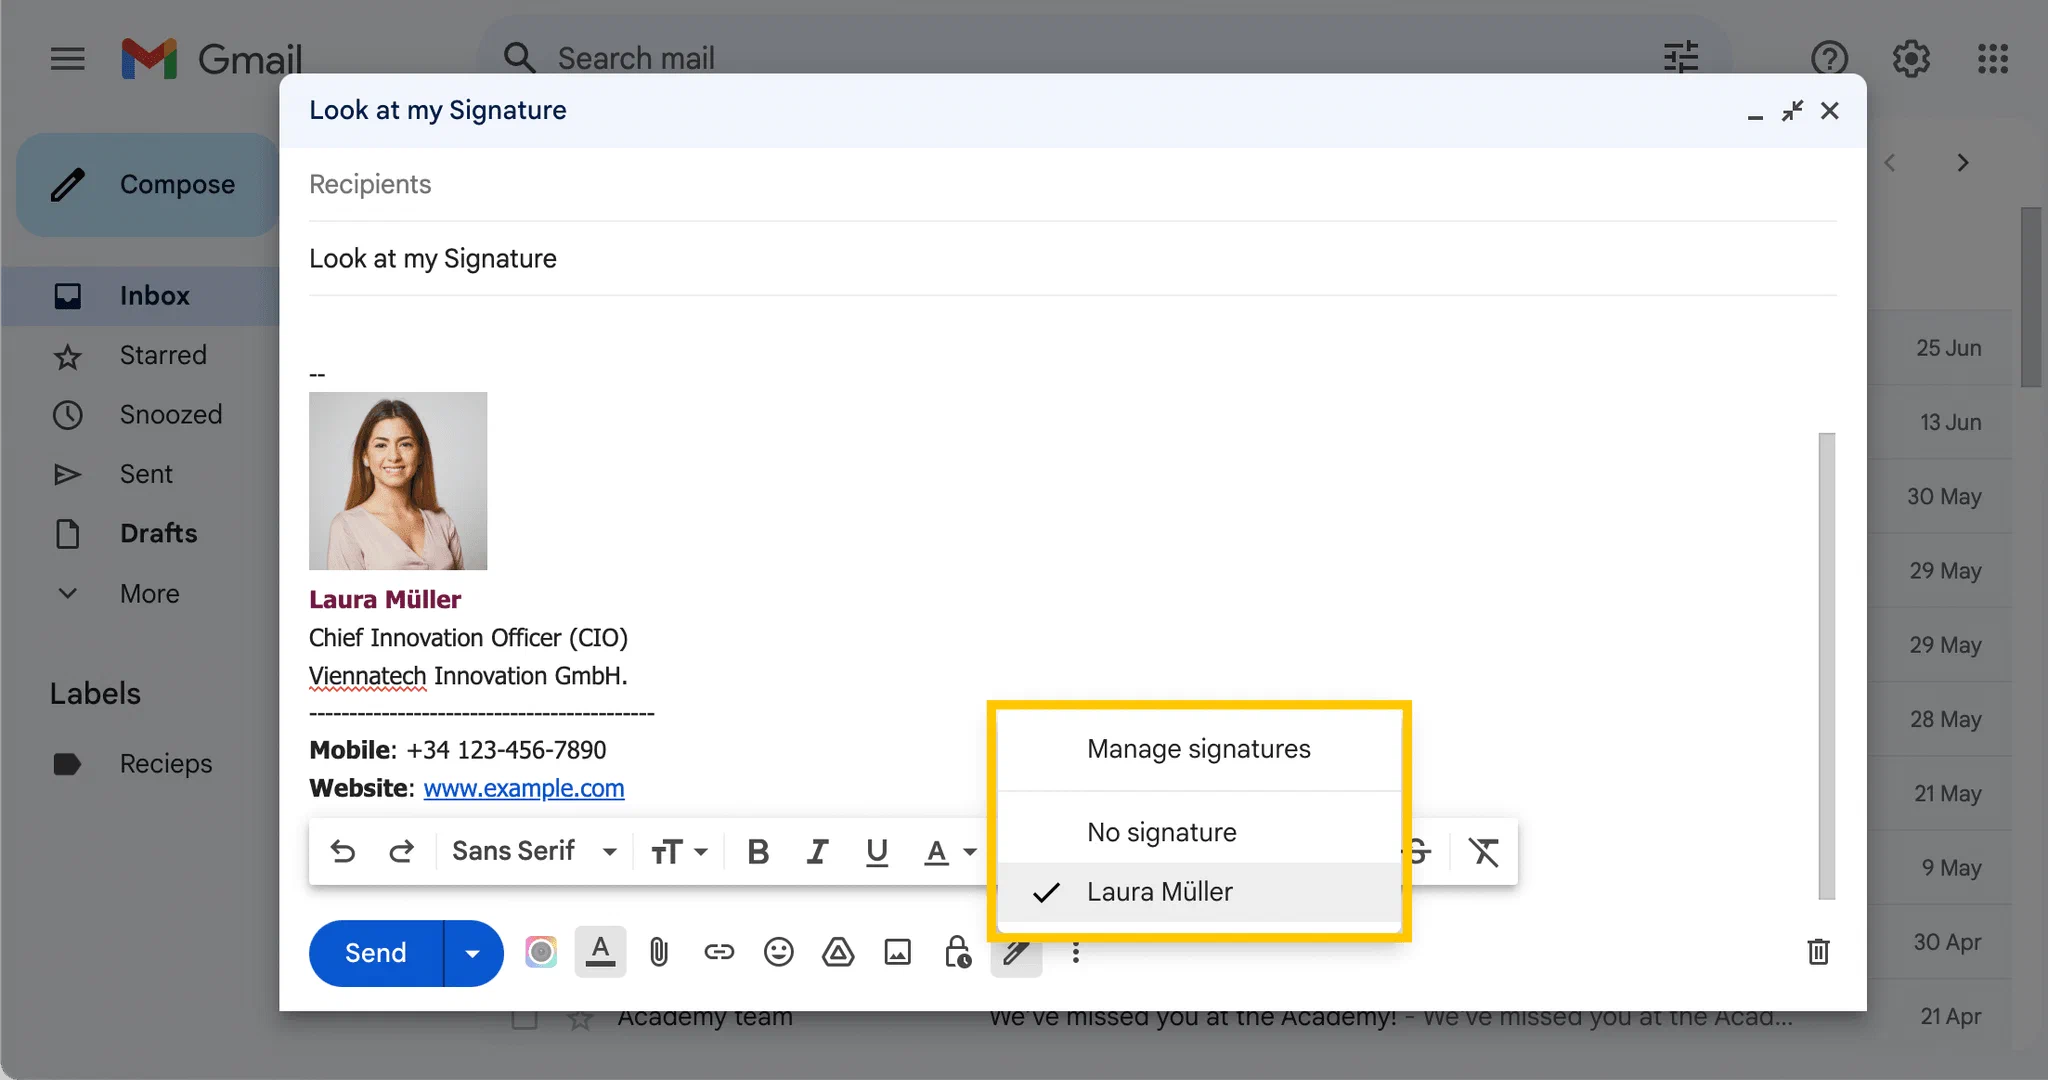Choose Manage signatures menu entry
Viewport: 2048px width, 1080px height.
coord(1199,749)
